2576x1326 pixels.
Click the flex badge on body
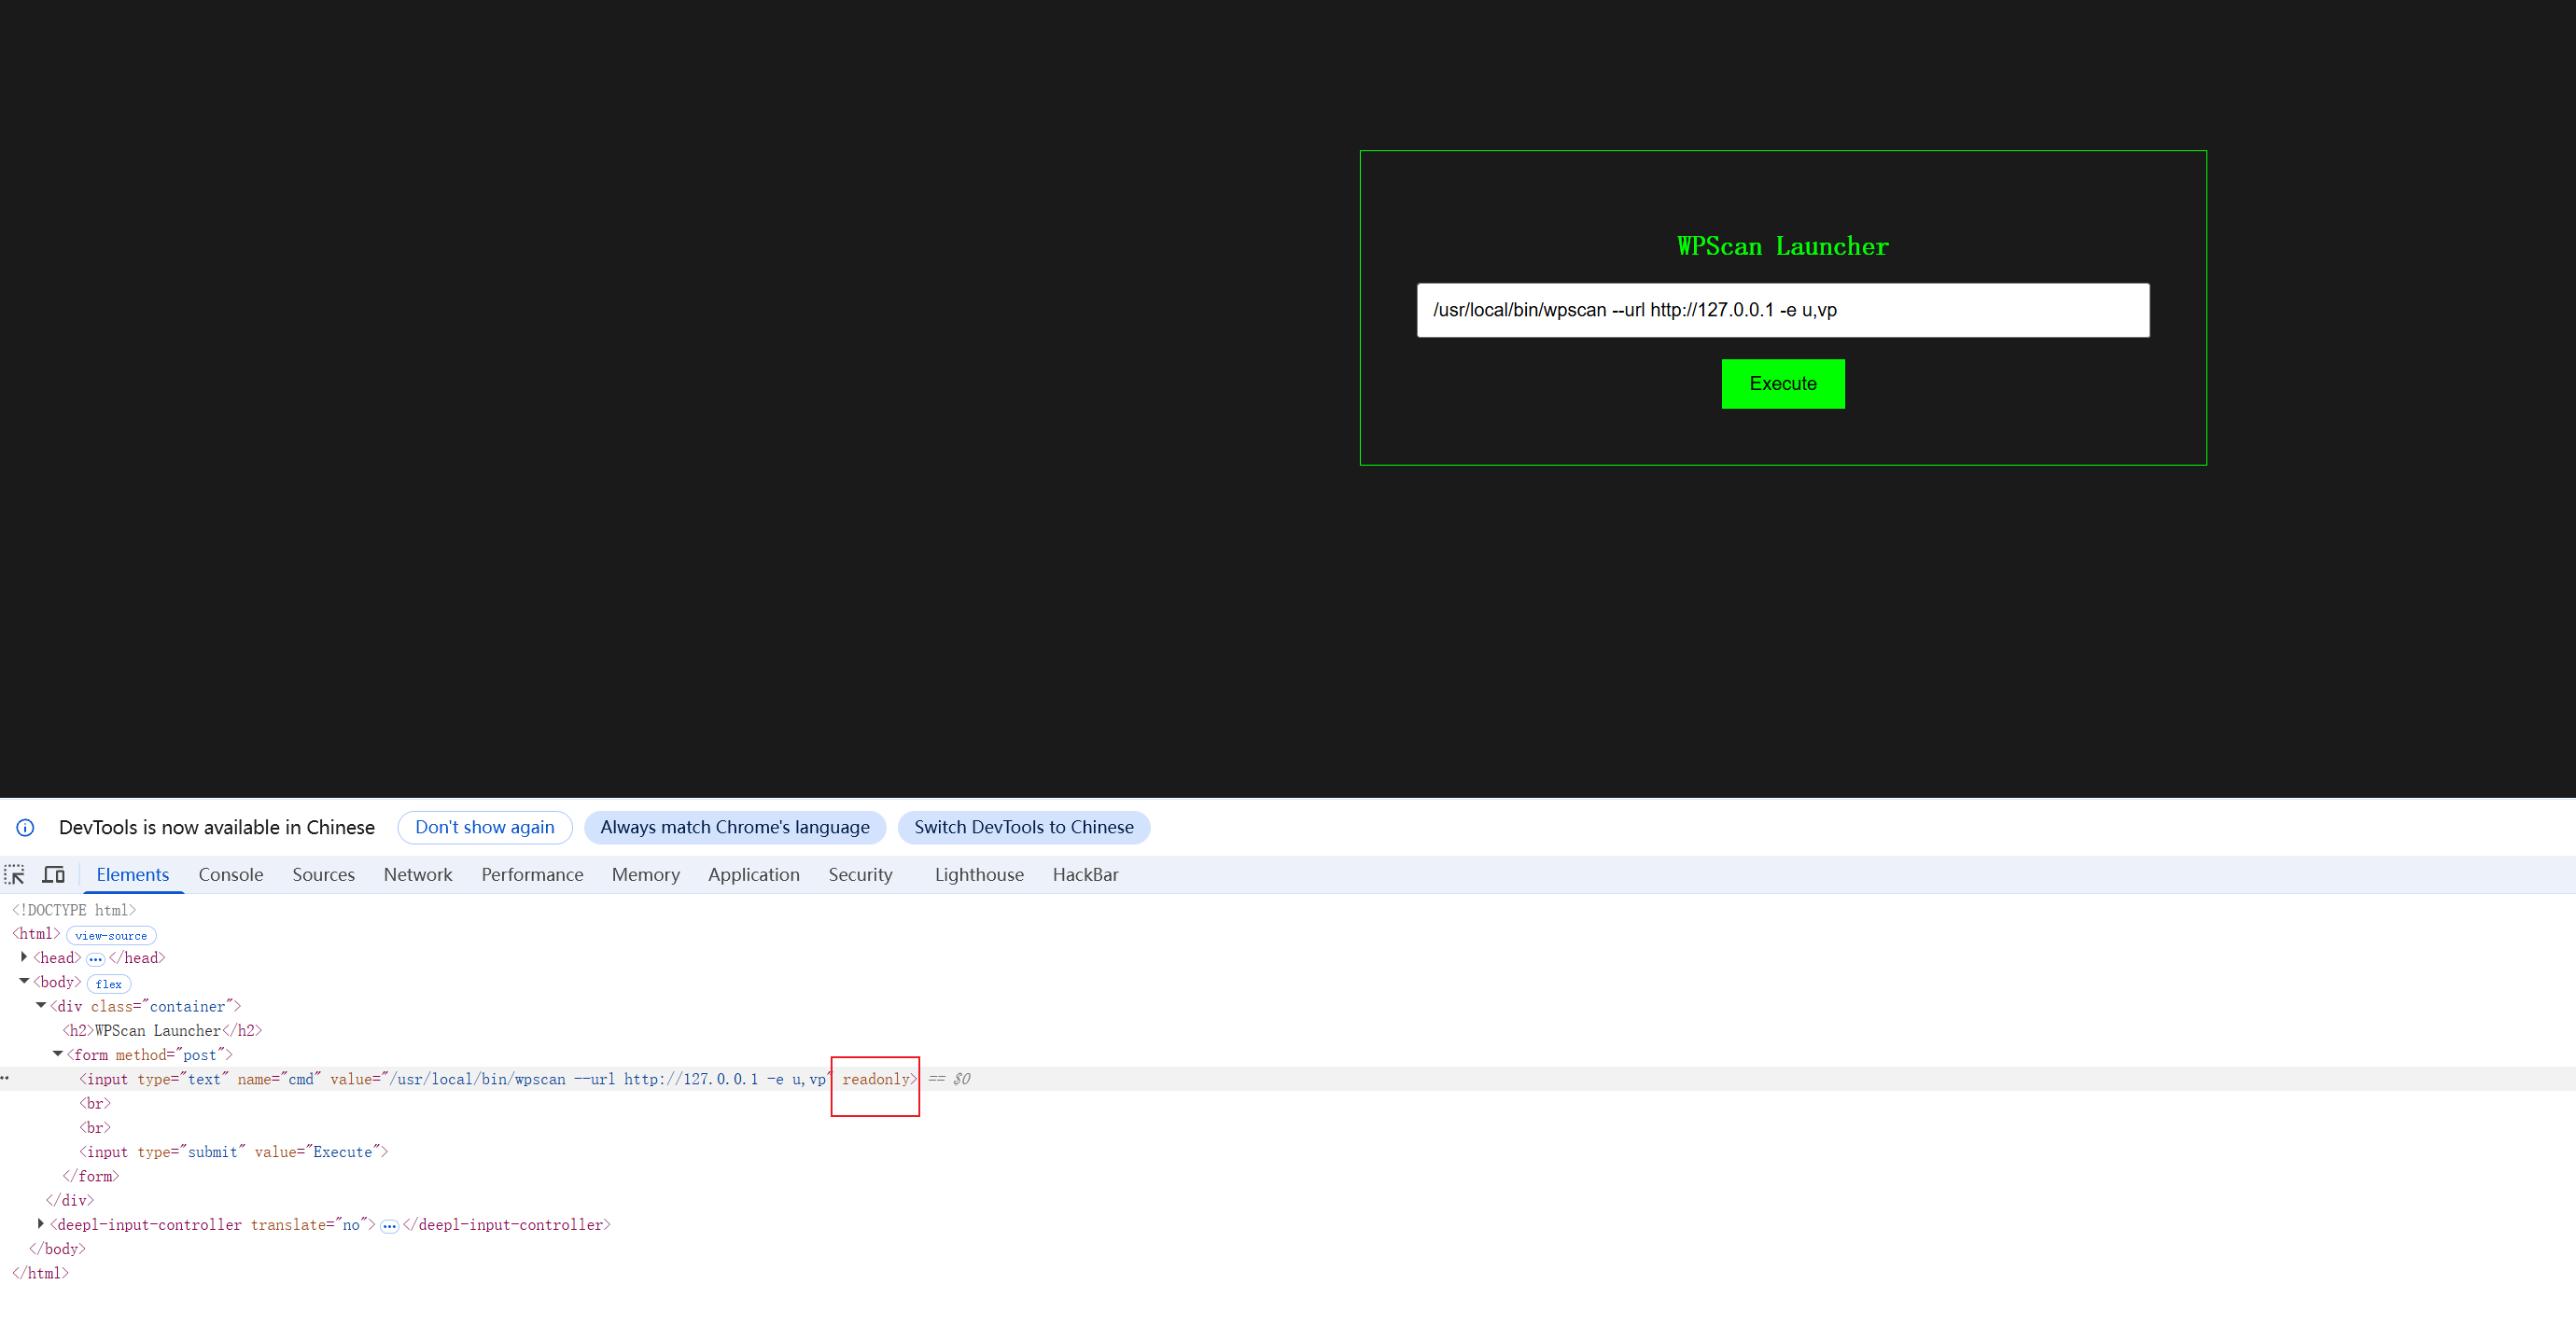point(109,984)
